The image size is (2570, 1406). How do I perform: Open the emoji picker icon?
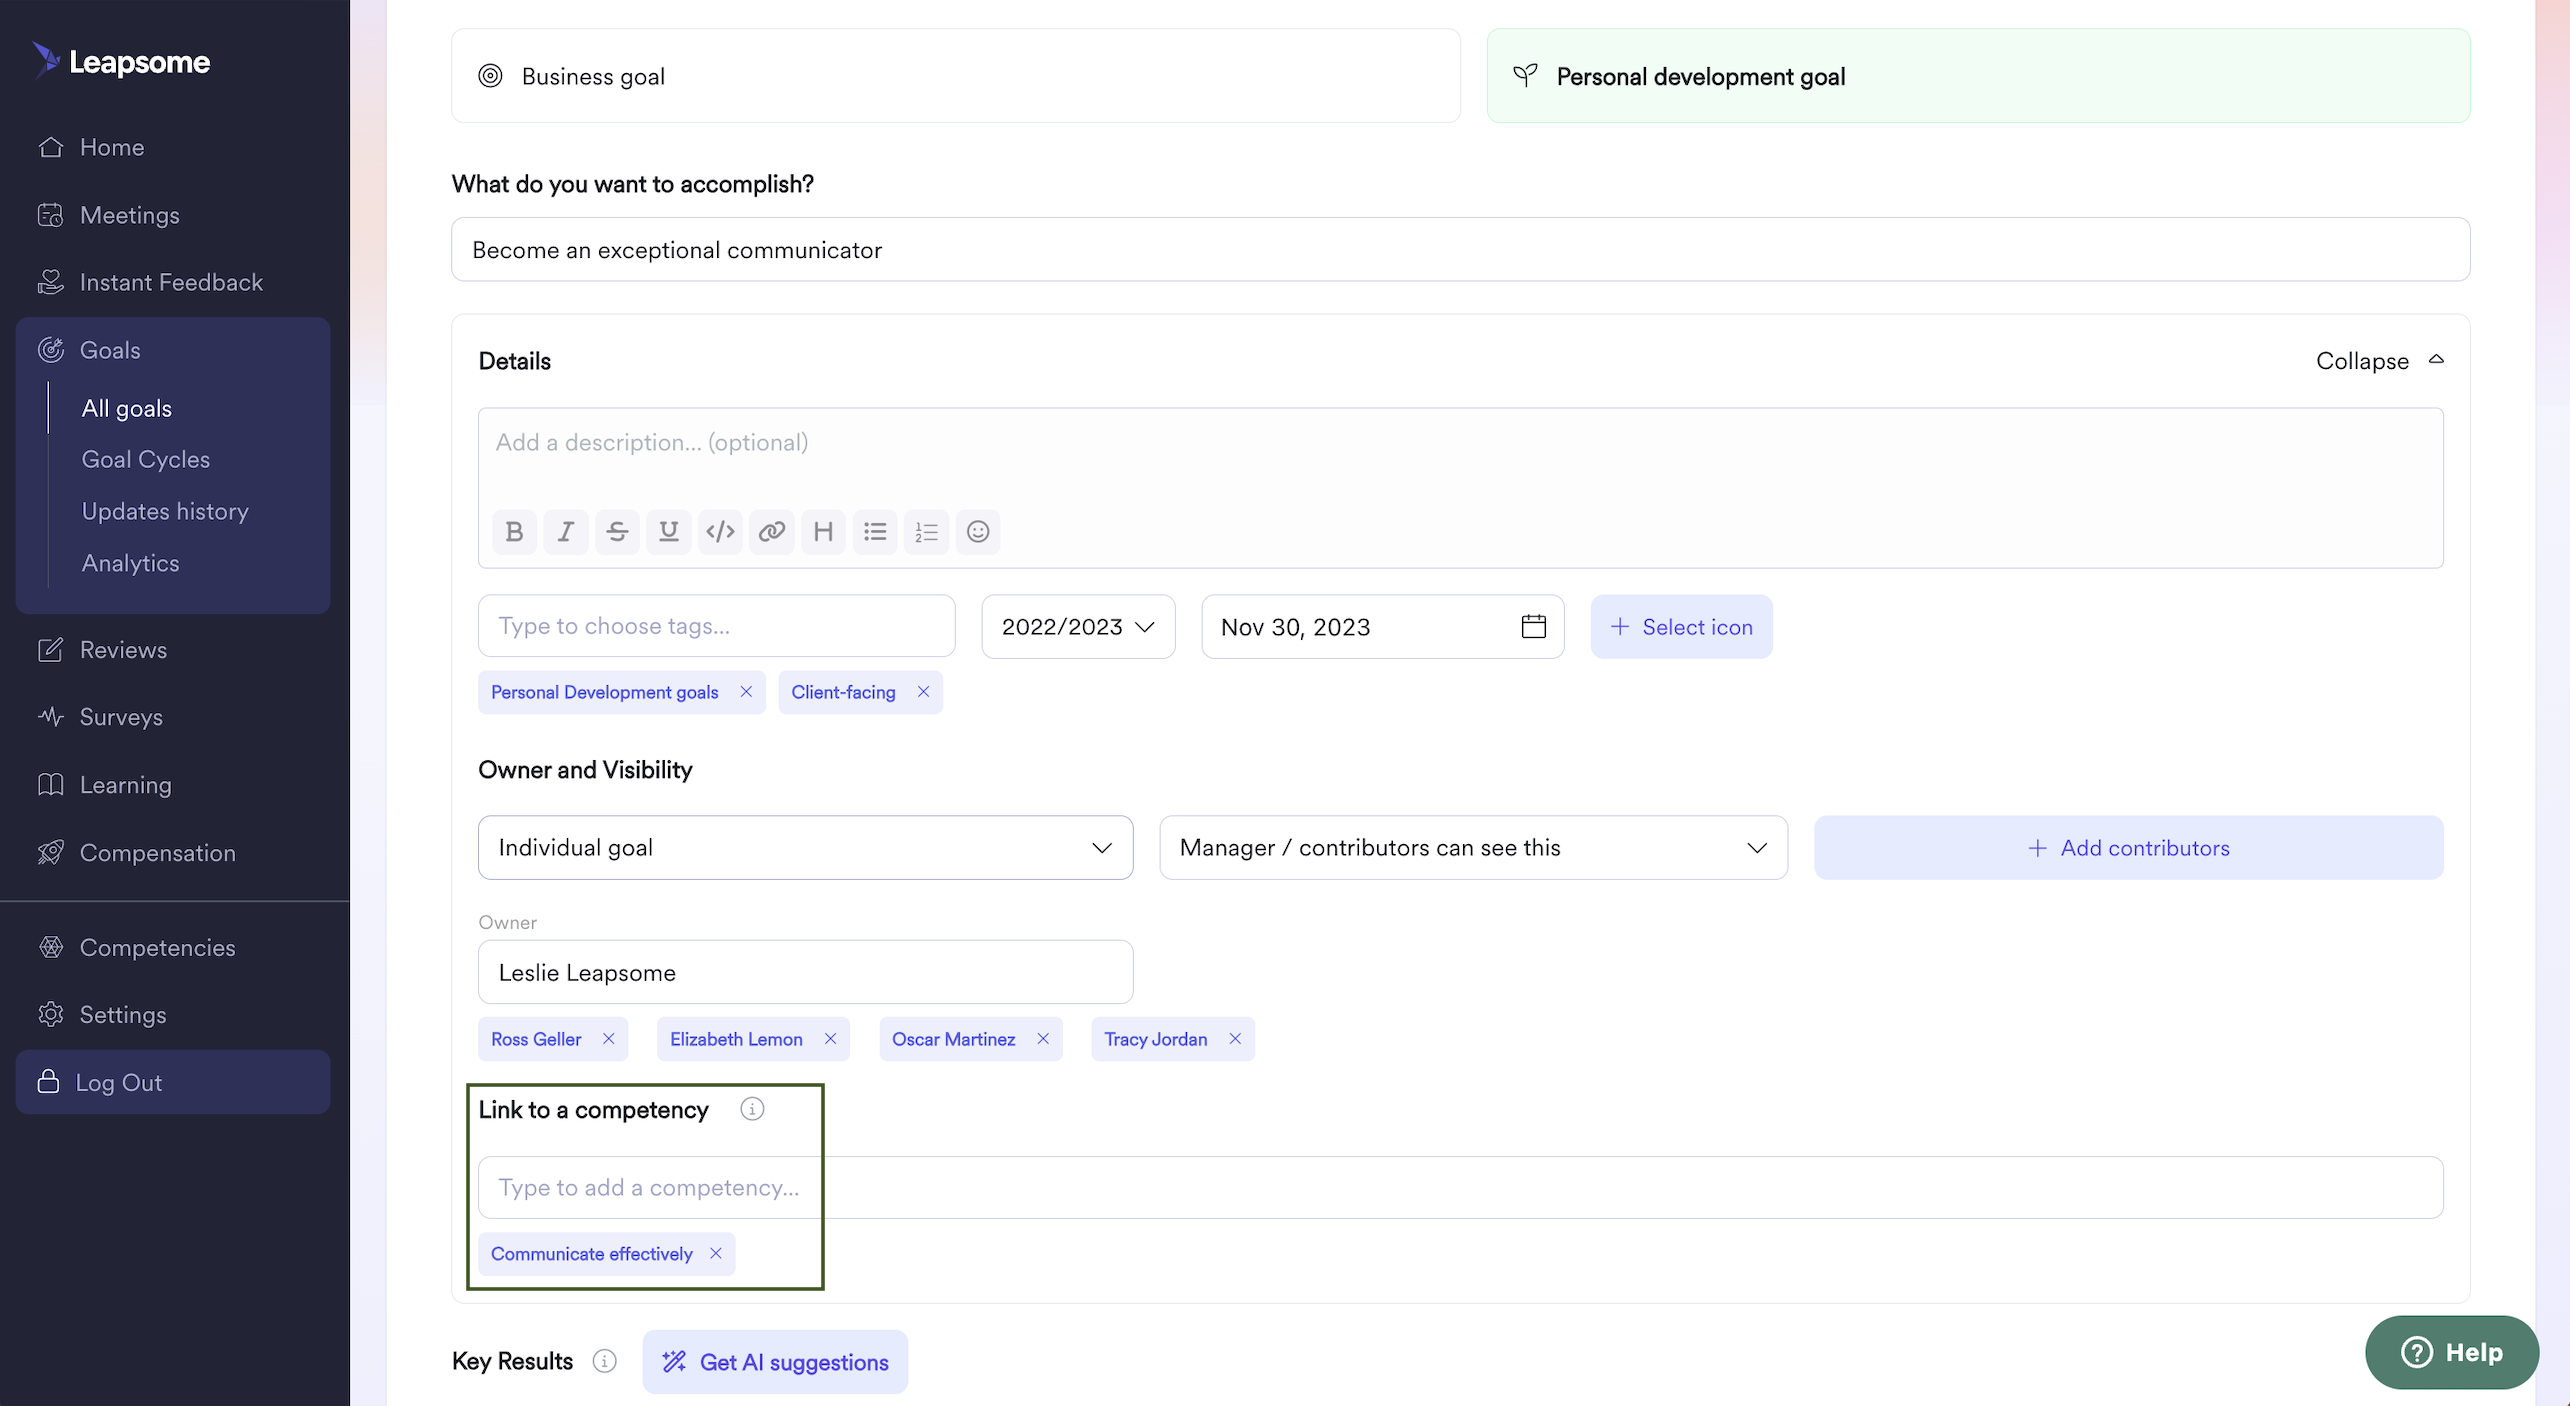978,531
